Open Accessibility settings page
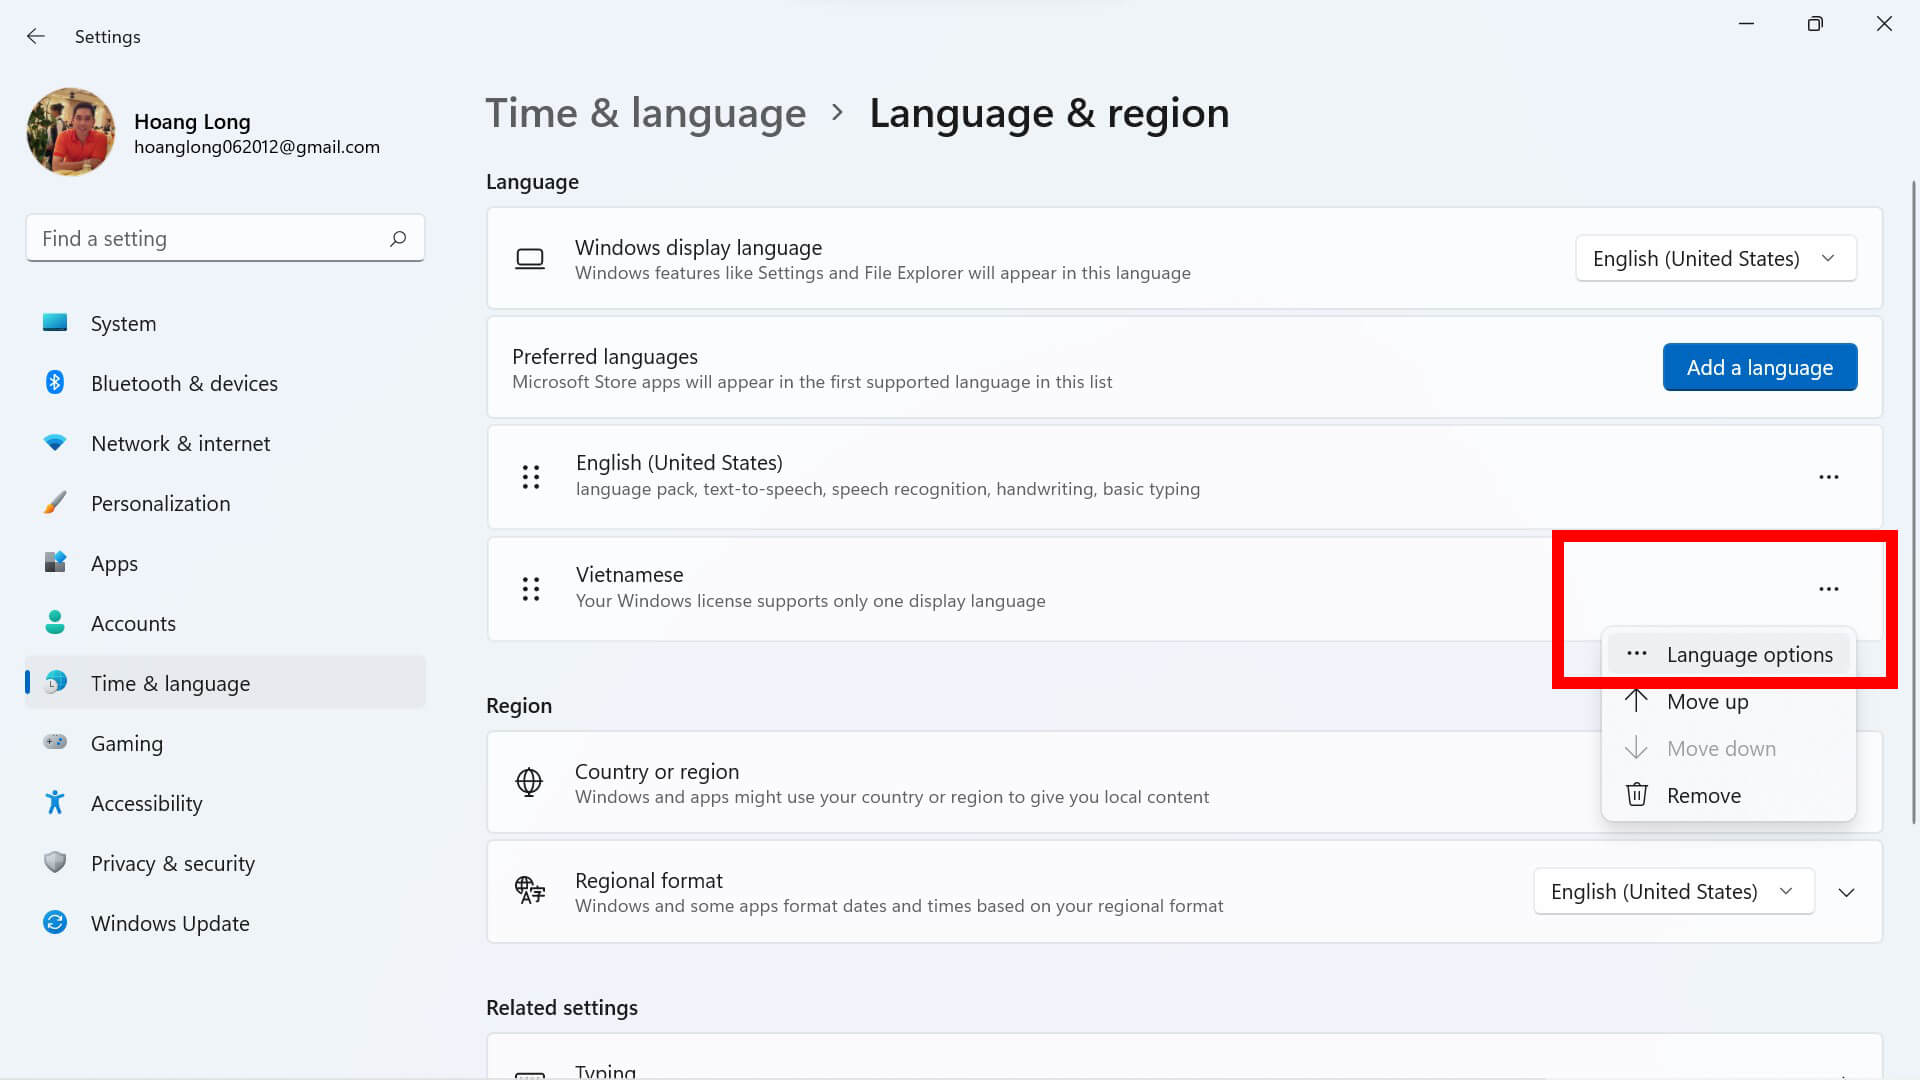1920x1080 pixels. [225, 803]
